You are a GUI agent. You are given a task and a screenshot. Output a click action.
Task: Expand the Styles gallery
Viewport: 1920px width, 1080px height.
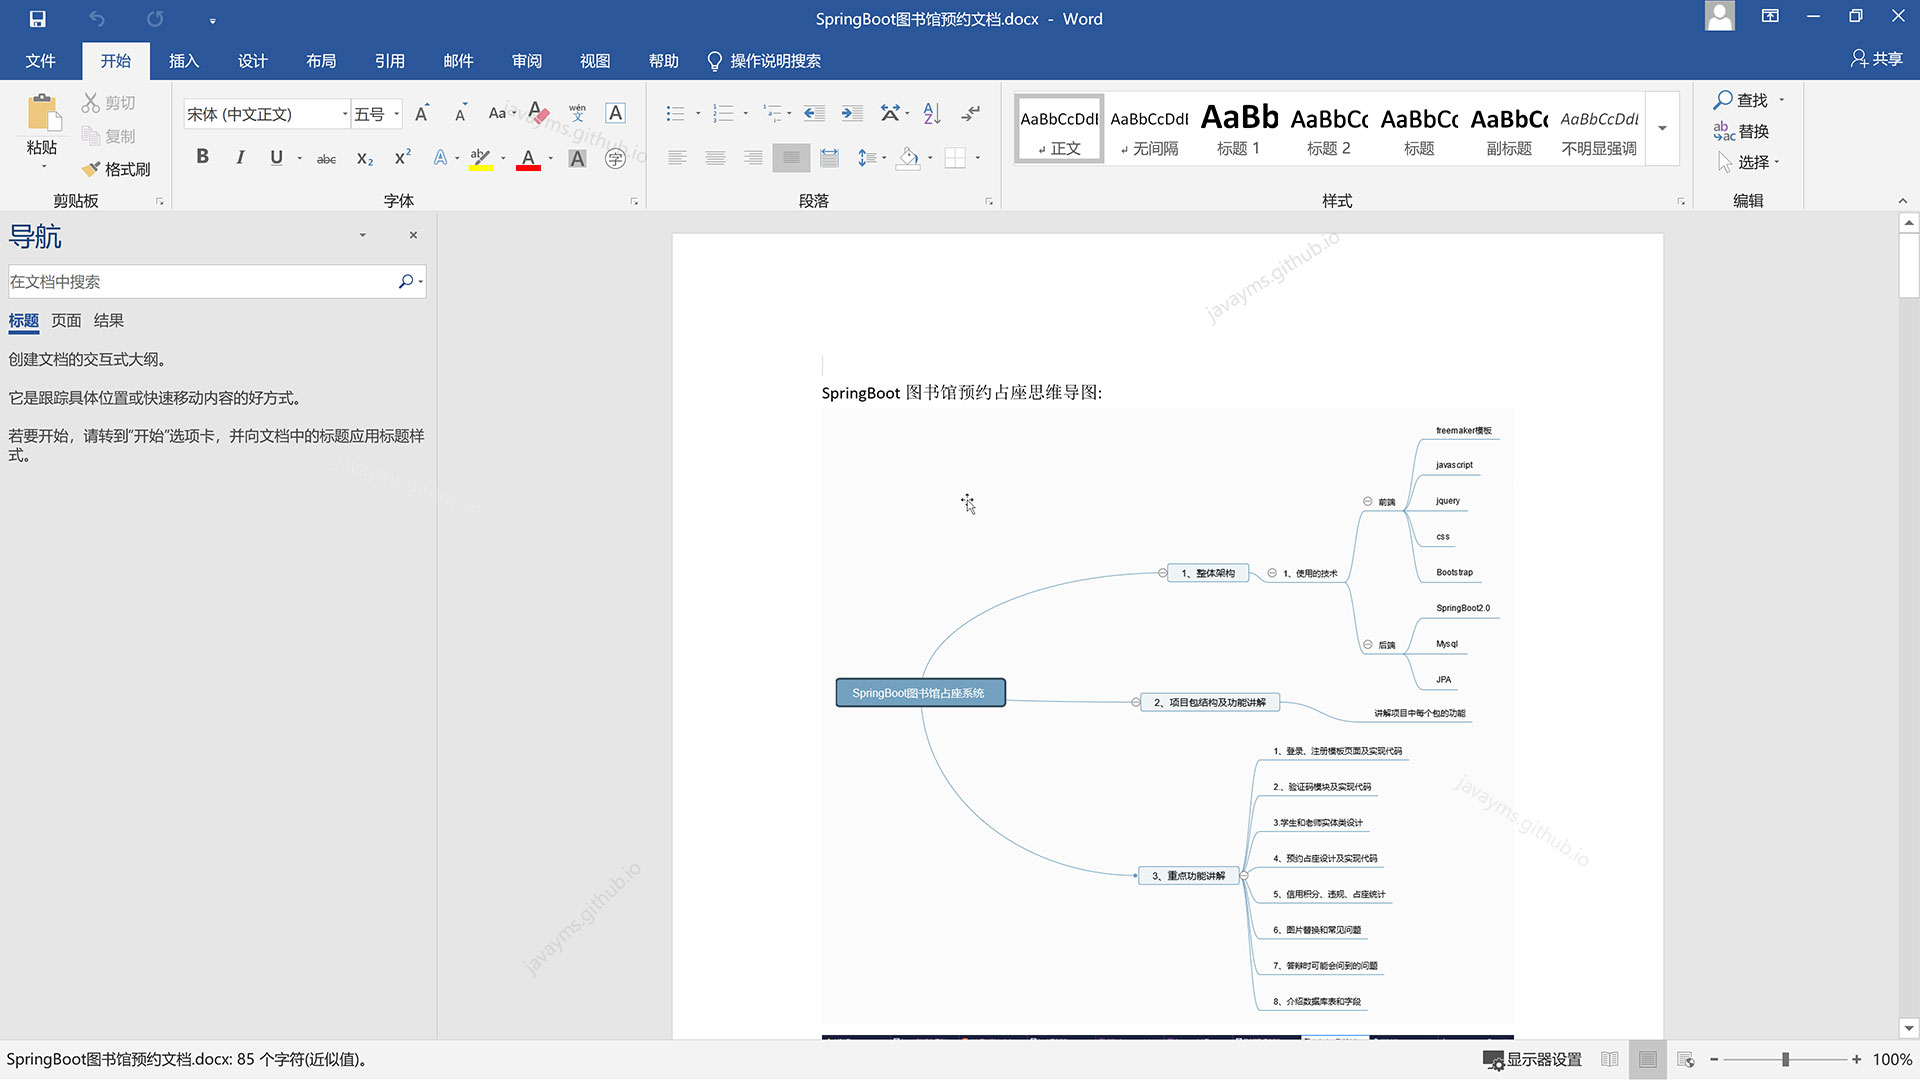[x=1662, y=128]
